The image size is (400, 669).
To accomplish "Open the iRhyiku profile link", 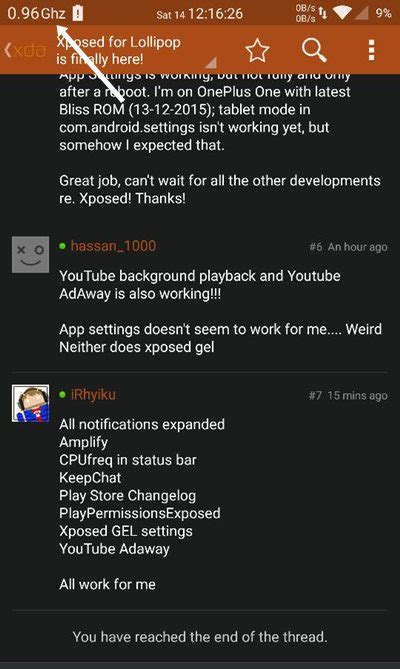I will click(93, 394).
